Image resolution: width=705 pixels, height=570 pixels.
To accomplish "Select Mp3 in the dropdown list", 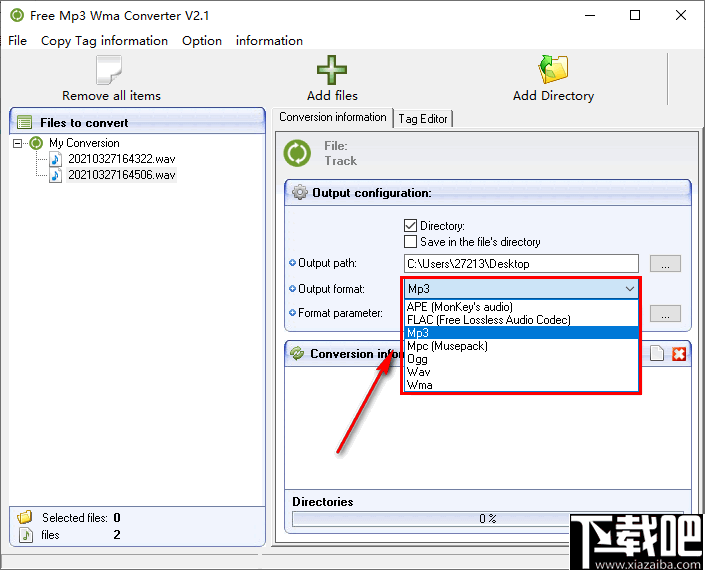I will pos(522,333).
